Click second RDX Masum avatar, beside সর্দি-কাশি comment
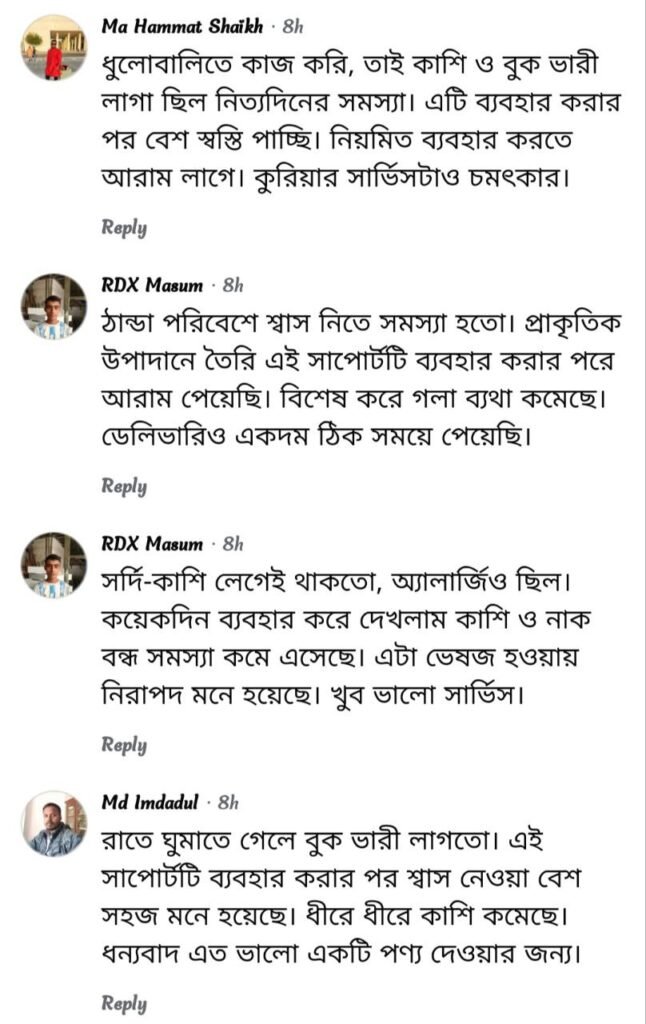The width and height of the screenshot is (646, 1024). (54, 565)
